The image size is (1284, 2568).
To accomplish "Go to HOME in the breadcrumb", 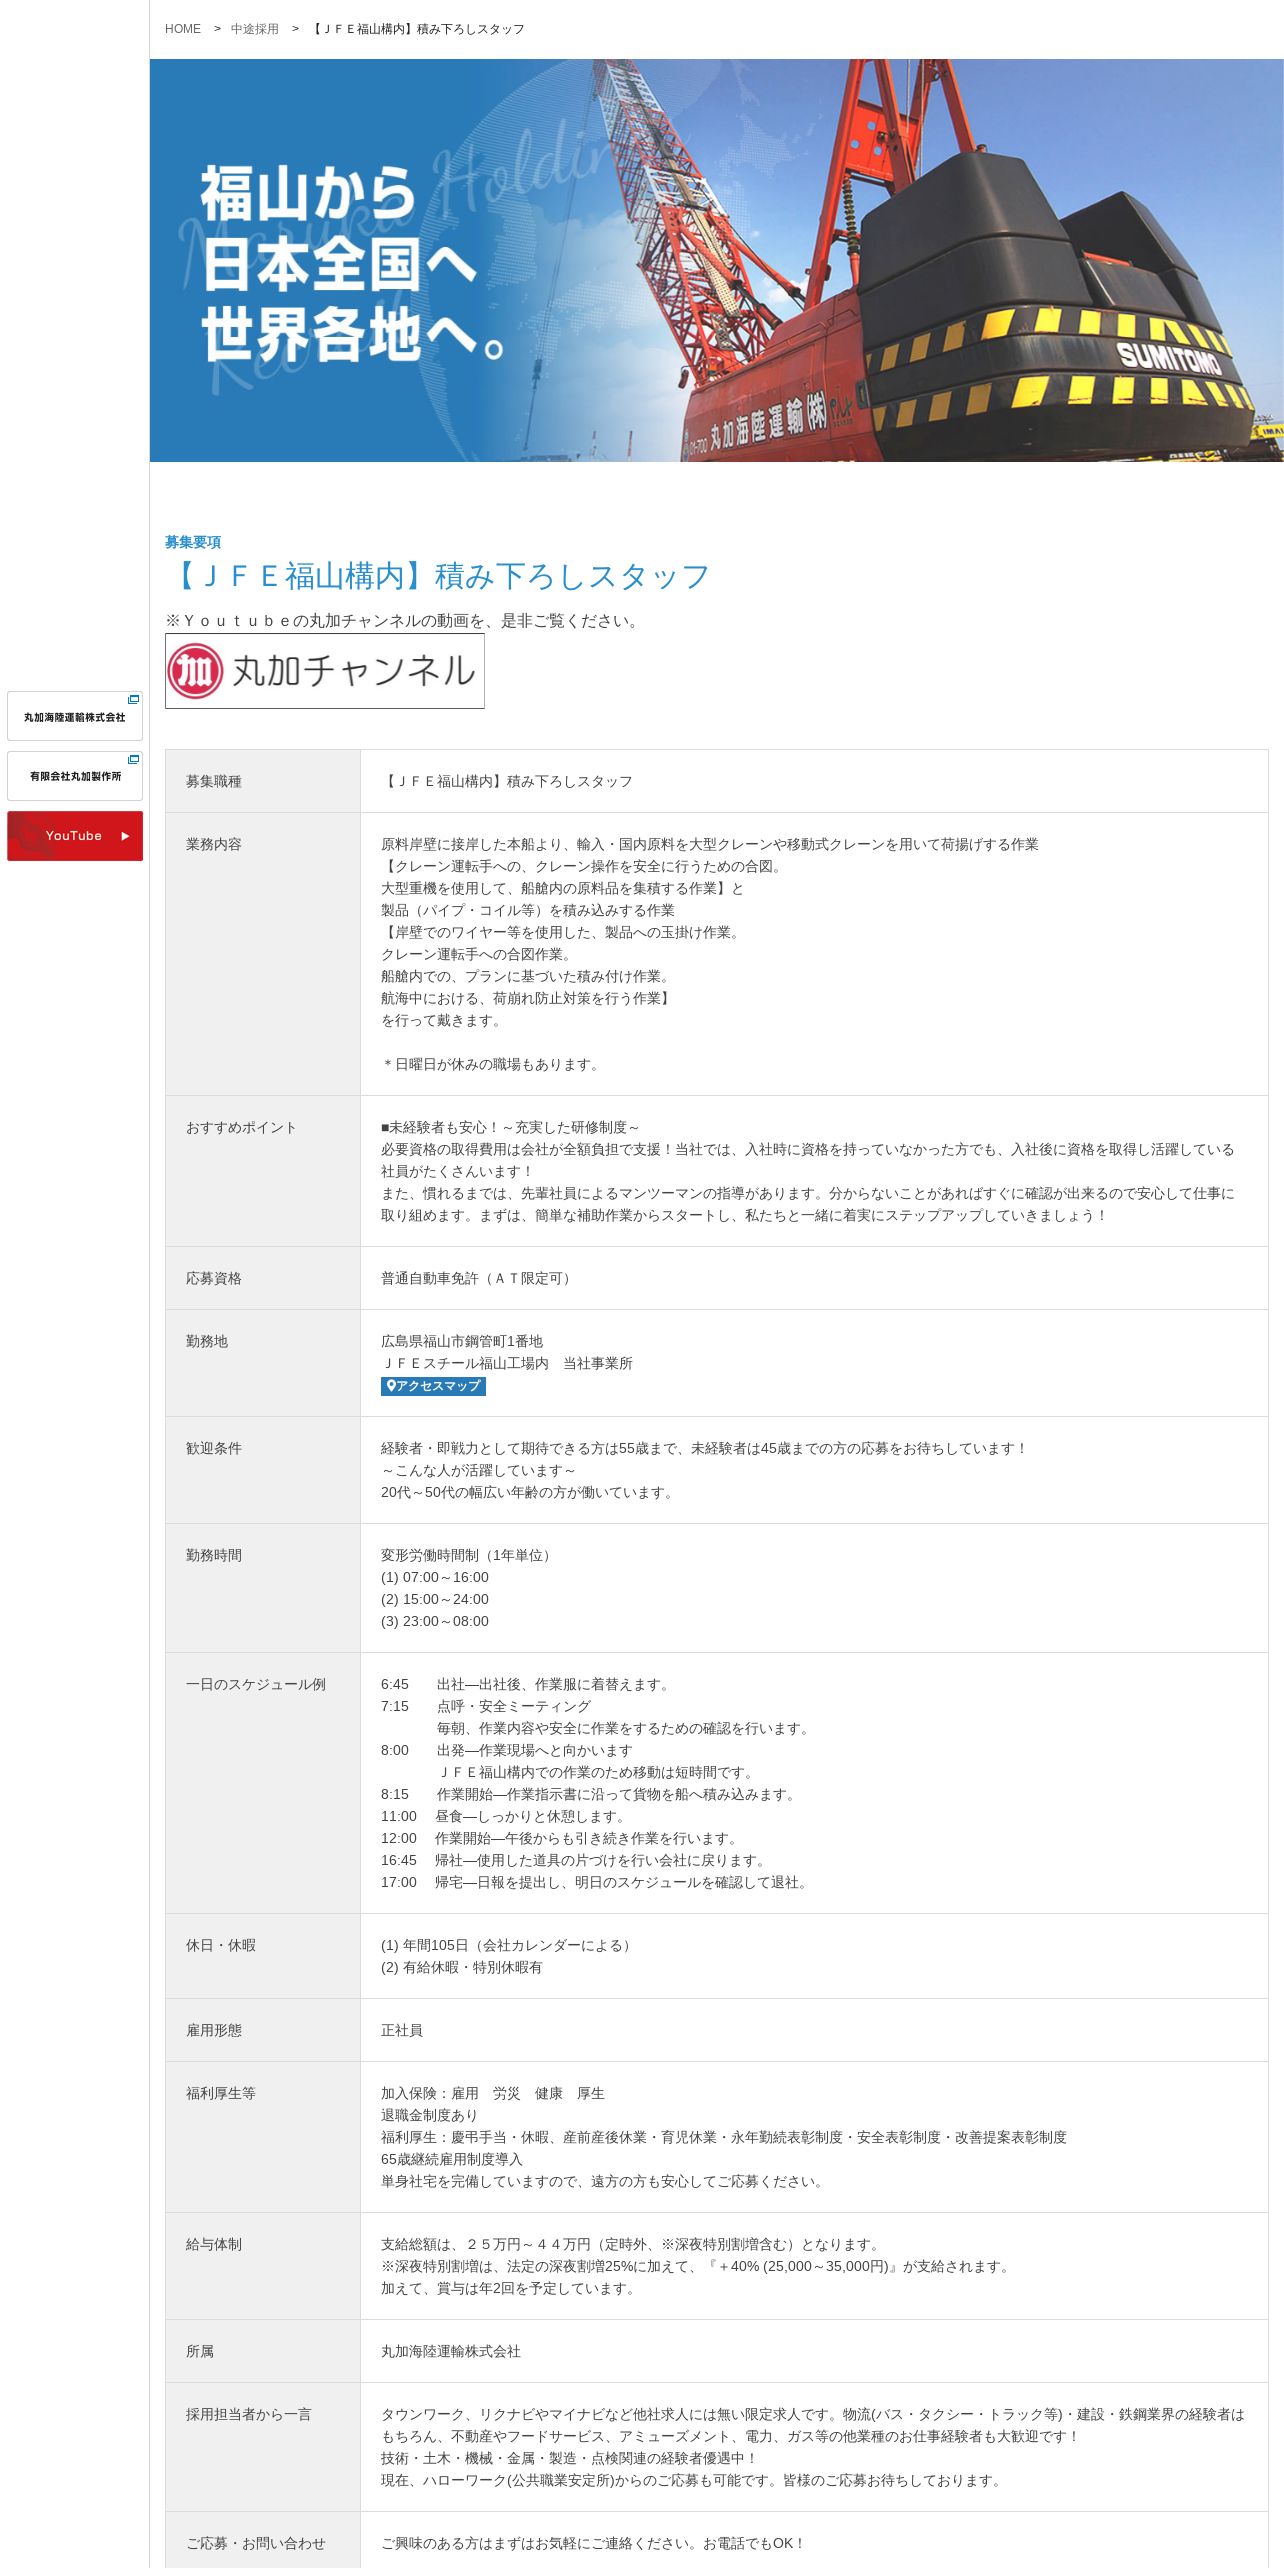I will [x=183, y=29].
